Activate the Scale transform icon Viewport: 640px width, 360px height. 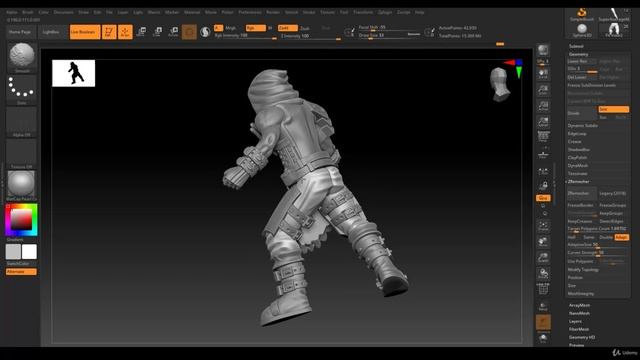158,32
